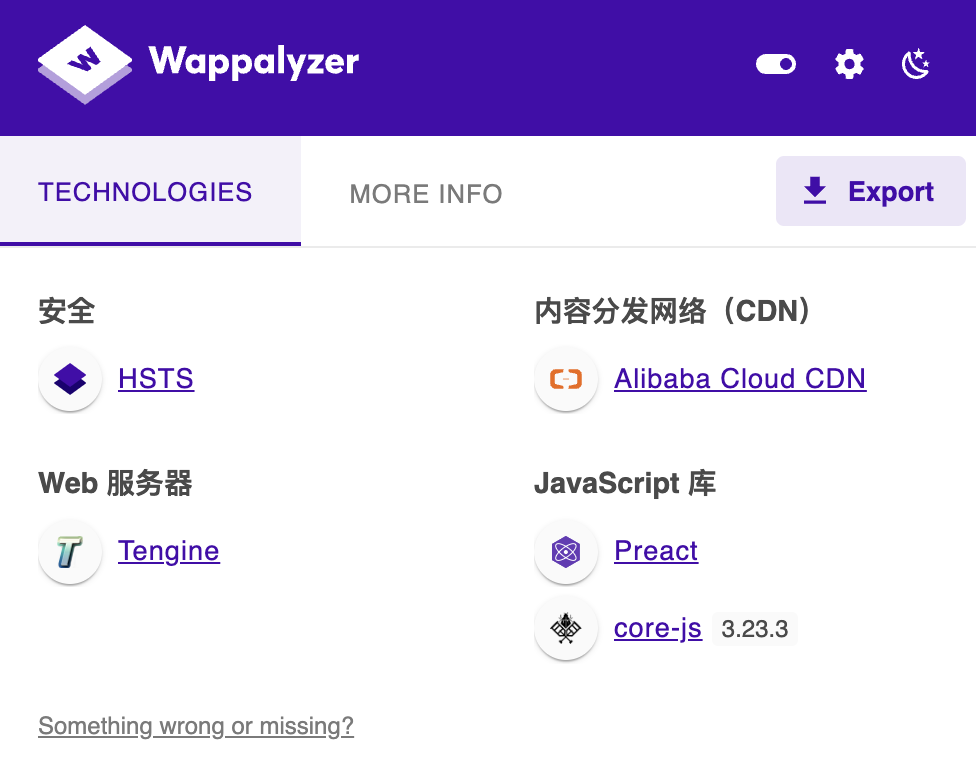
Task: Open the core-js link
Action: pos(658,629)
